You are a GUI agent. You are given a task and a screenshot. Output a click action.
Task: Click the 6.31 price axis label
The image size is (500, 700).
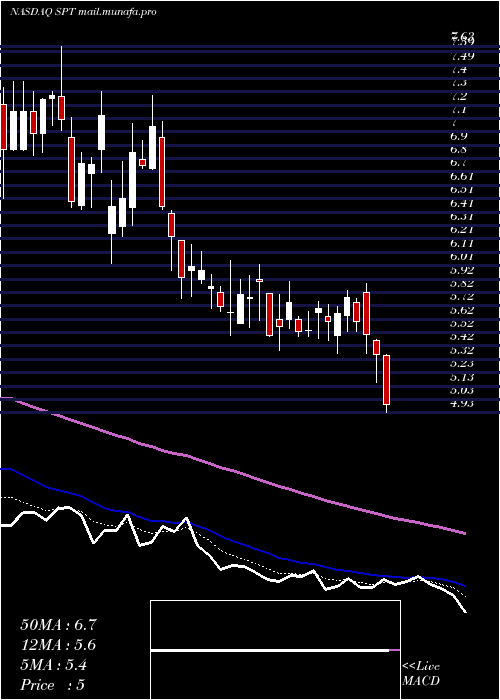click(462, 217)
